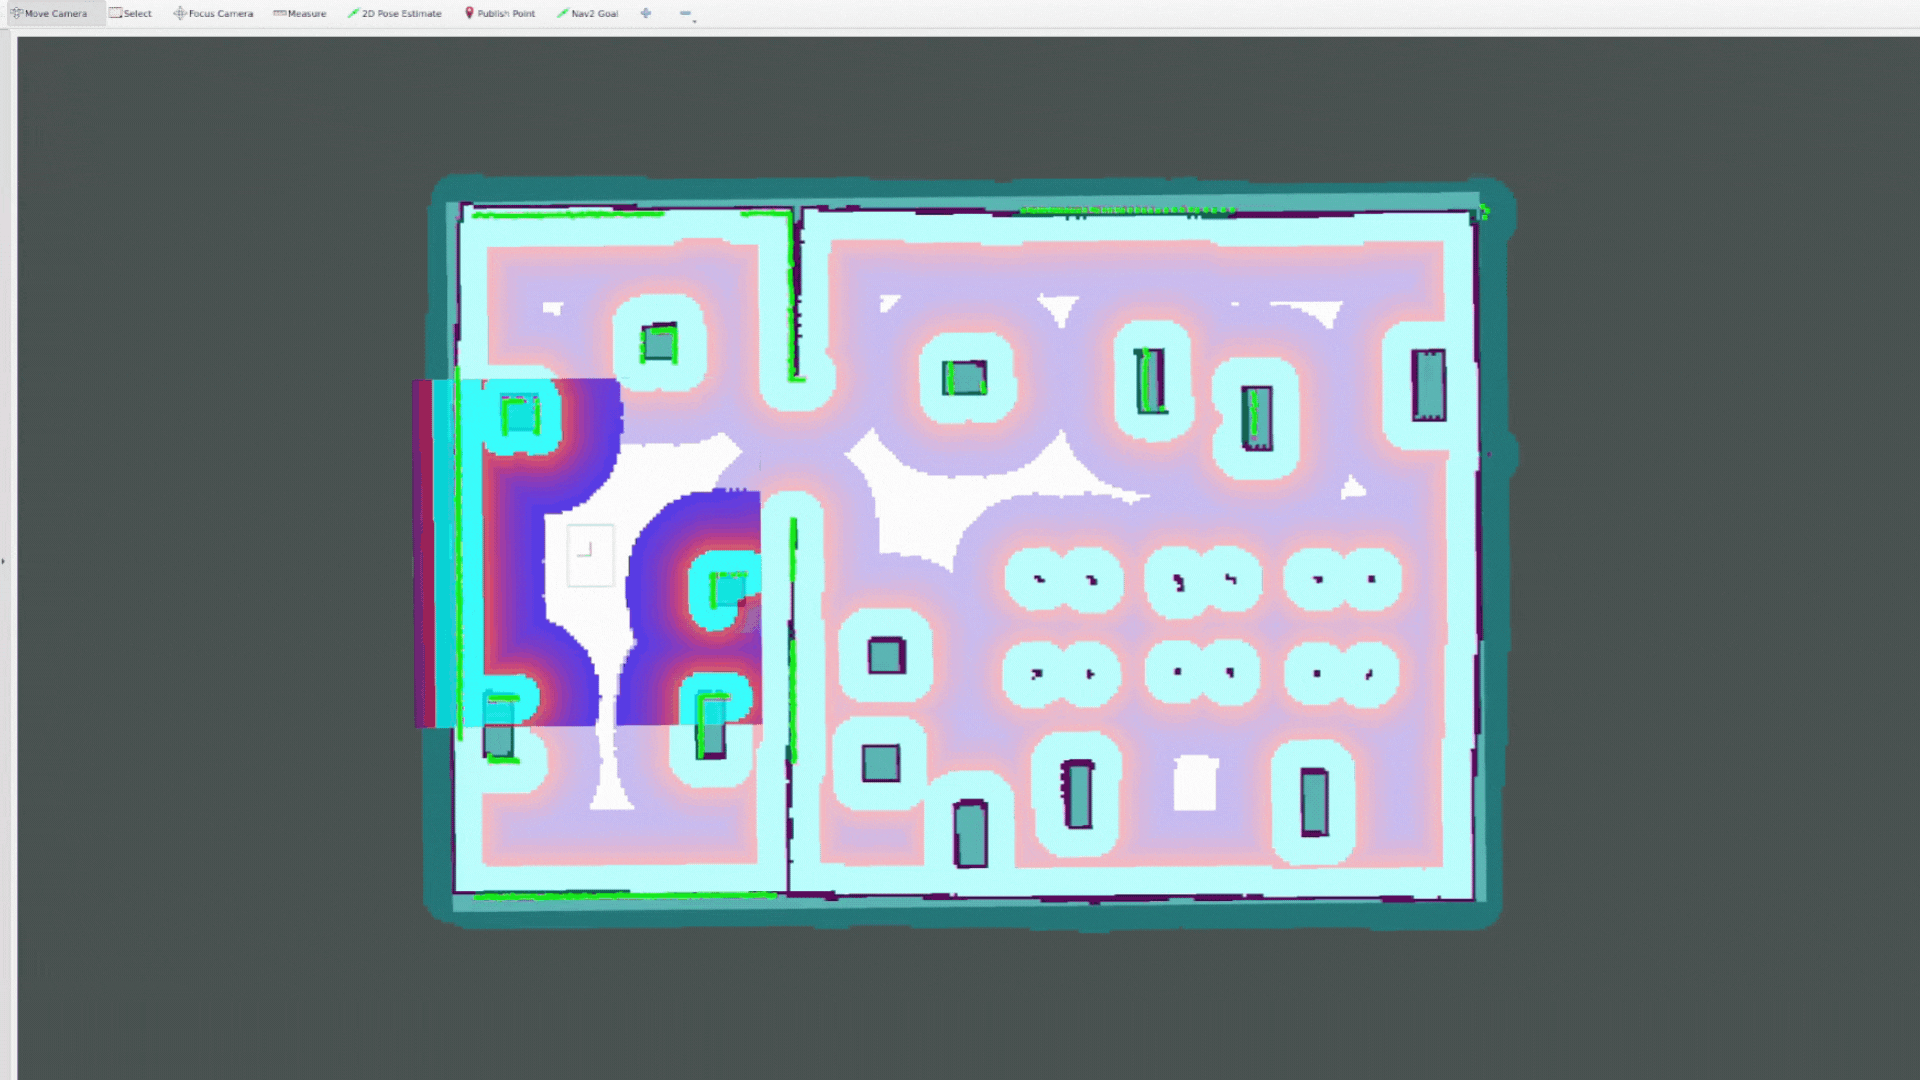Click the minus remove-tool icon
Viewport: 1920px width, 1080px height.
point(684,13)
